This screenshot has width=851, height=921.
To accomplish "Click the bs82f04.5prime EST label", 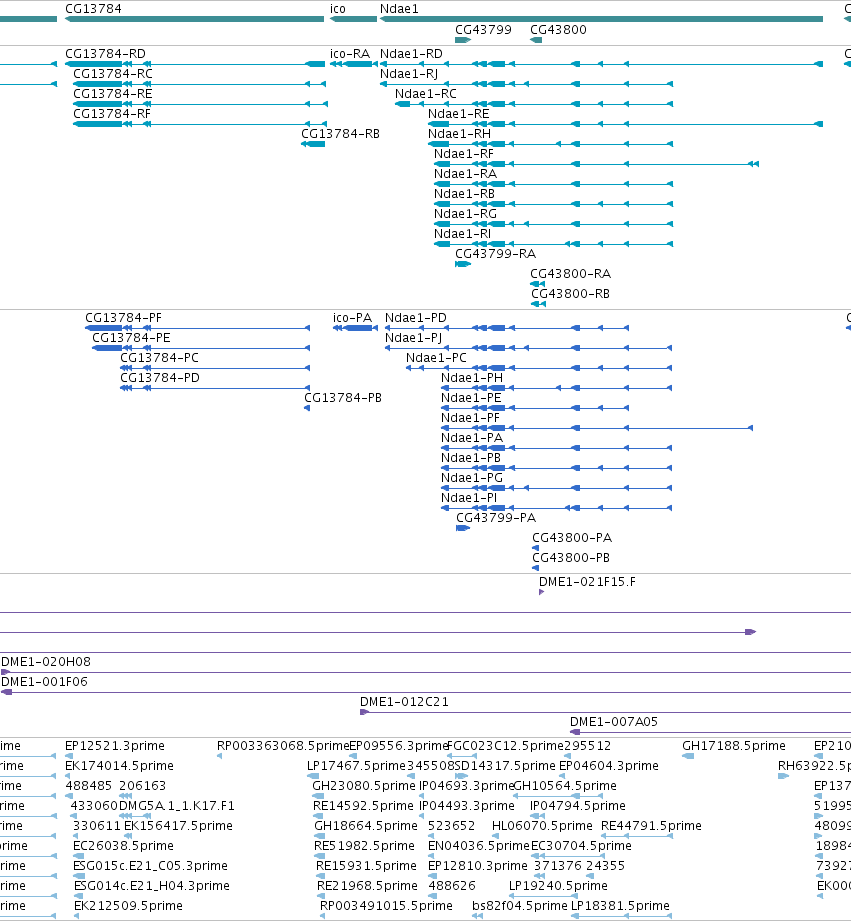I will click(520, 905).
